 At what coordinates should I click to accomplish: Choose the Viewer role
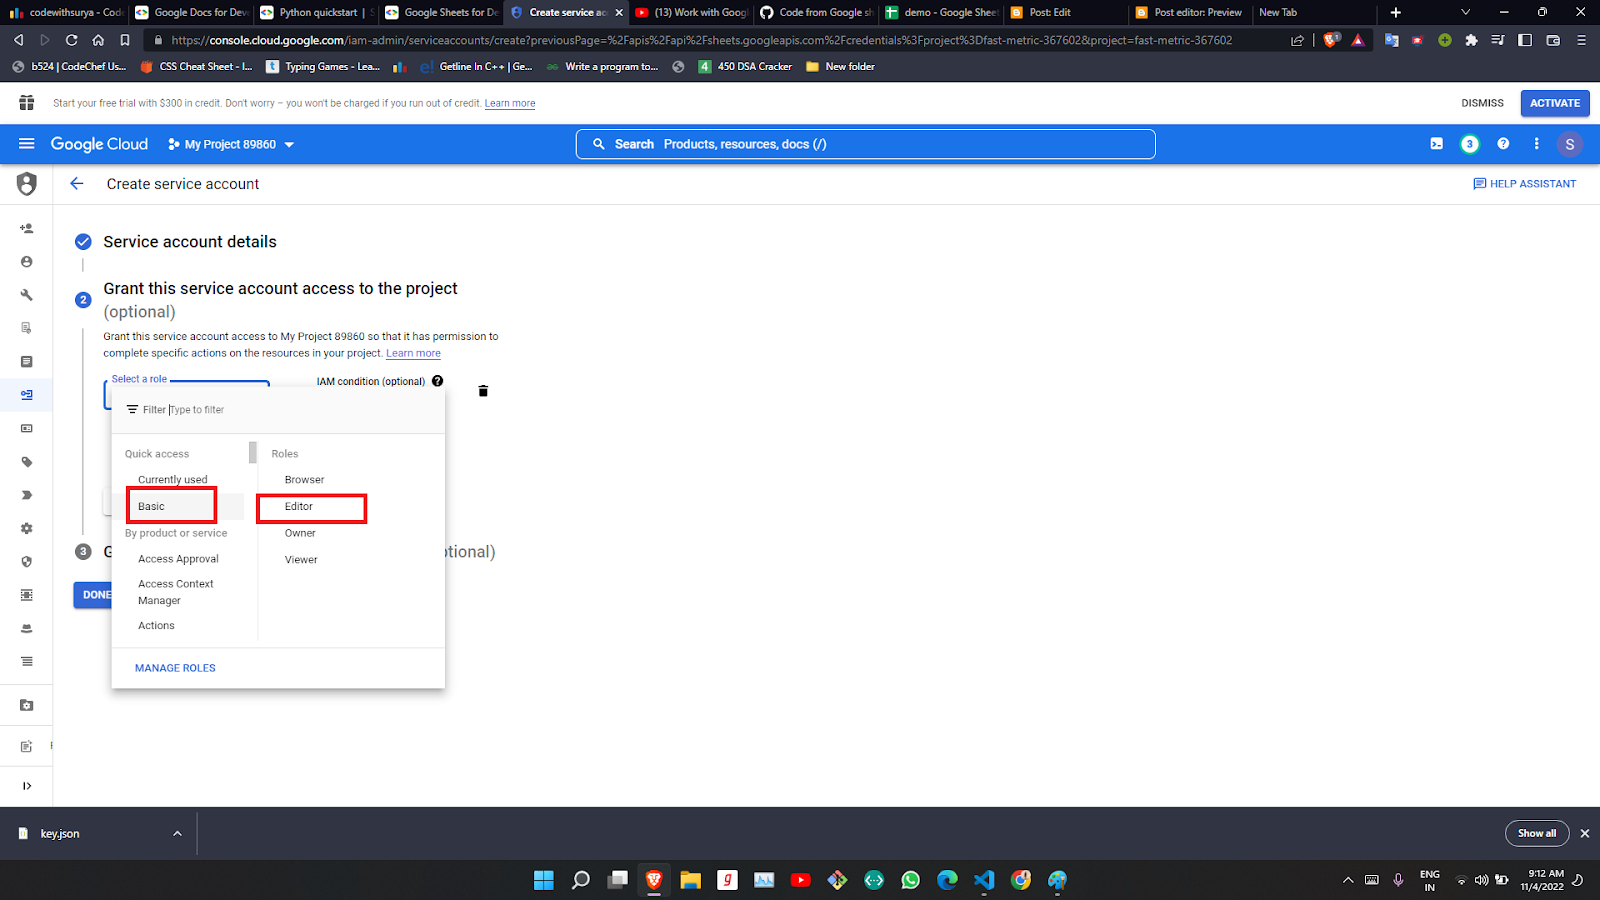301,560
